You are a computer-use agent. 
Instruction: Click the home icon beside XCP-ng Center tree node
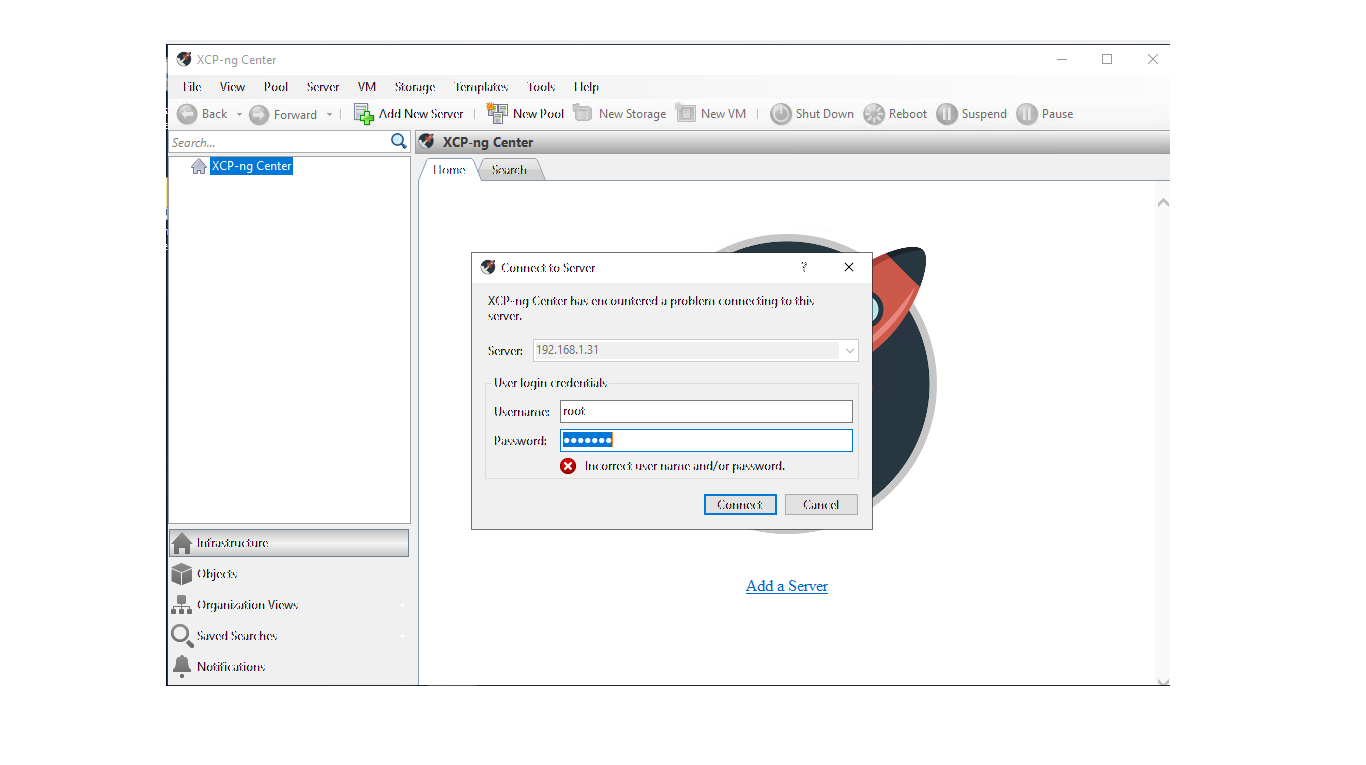(x=199, y=166)
